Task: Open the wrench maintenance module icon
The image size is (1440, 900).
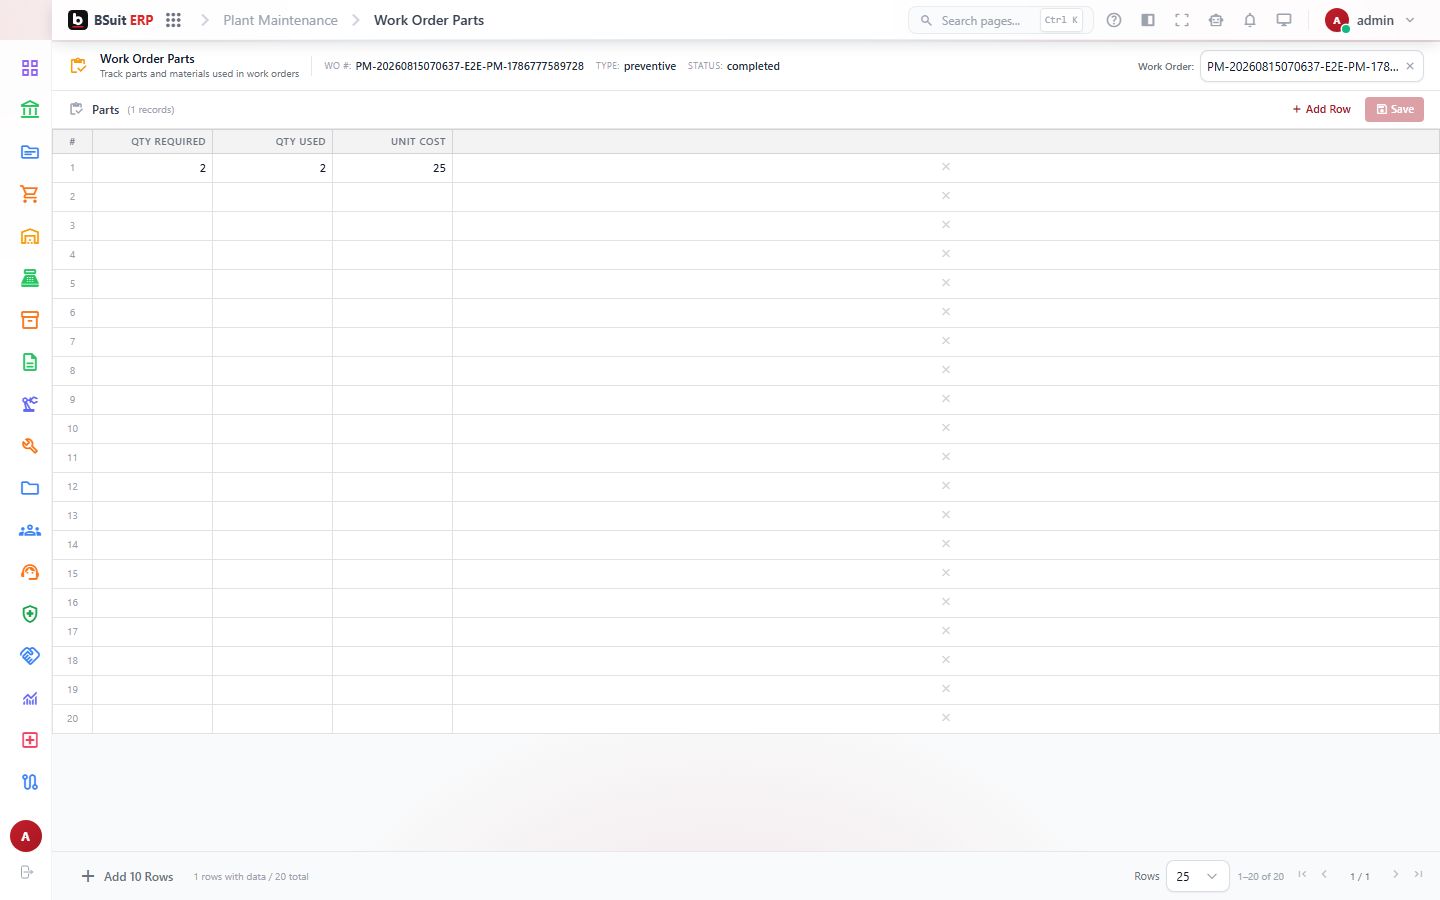Action: click(x=29, y=446)
